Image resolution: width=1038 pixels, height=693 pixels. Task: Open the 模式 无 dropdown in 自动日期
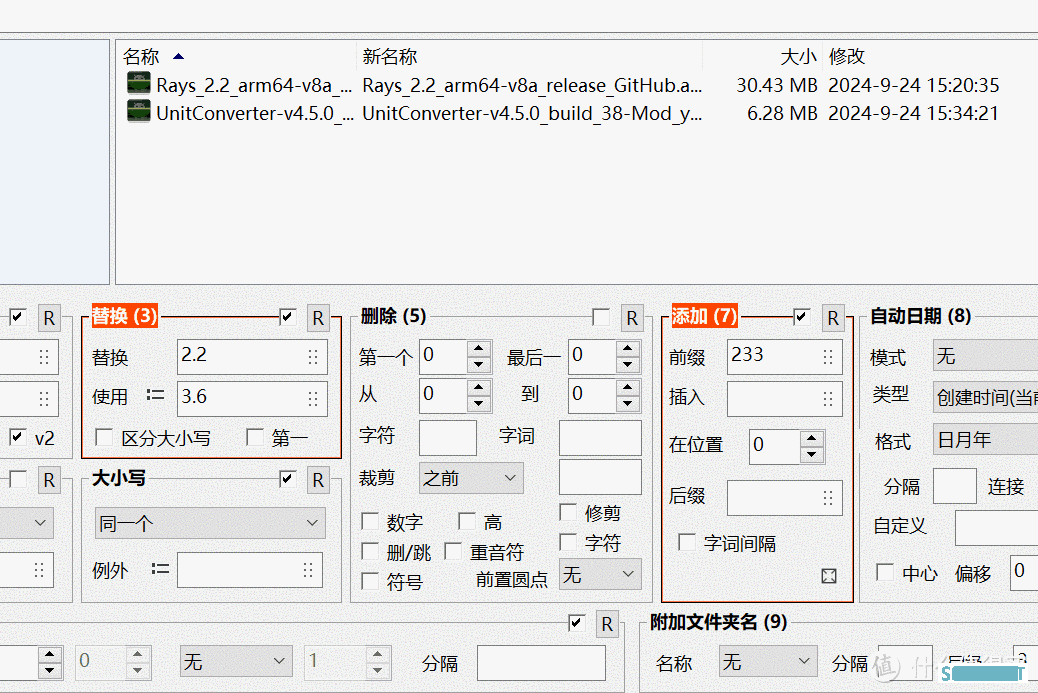[x=986, y=355]
